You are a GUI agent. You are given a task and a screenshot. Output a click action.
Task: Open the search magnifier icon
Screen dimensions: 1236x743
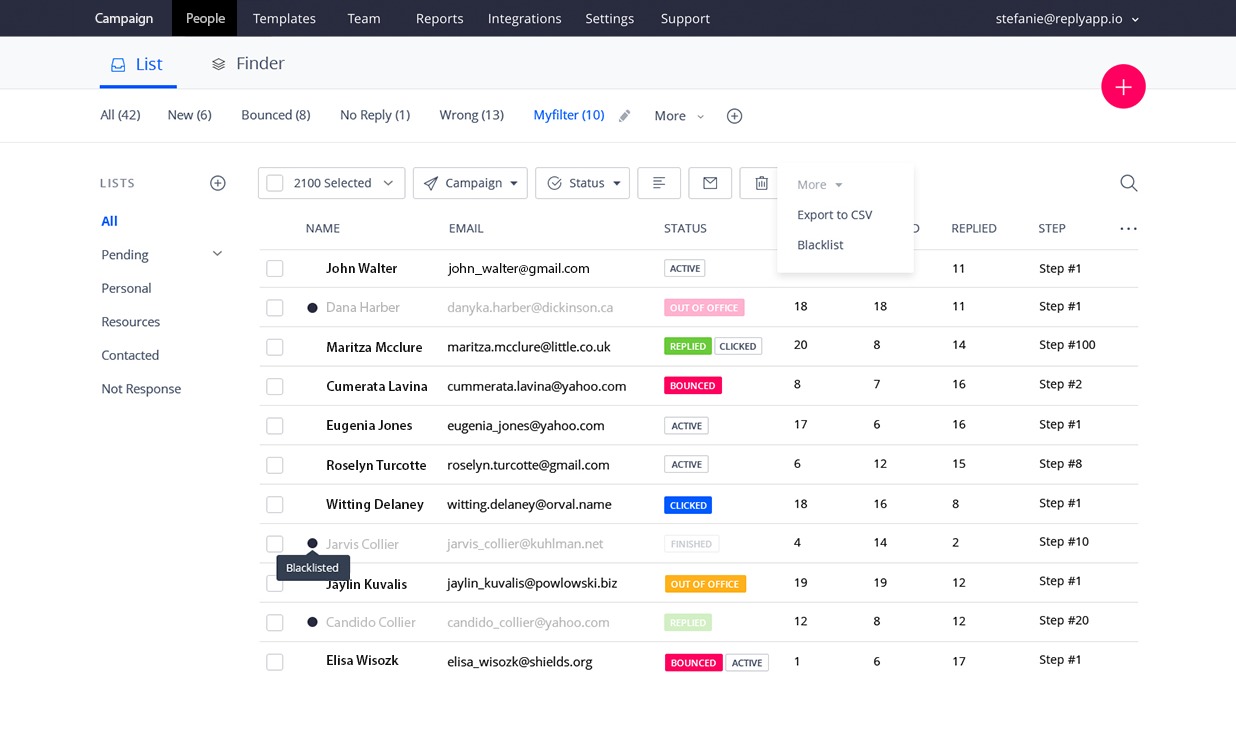[1128, 183]
